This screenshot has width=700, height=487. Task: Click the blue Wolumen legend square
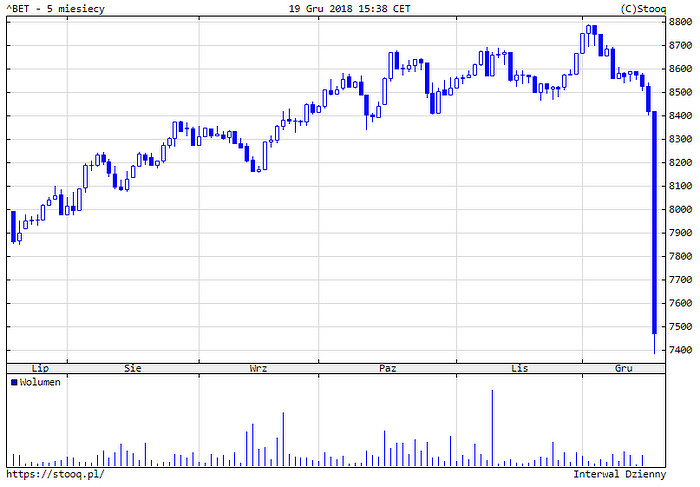pos(14,383)
